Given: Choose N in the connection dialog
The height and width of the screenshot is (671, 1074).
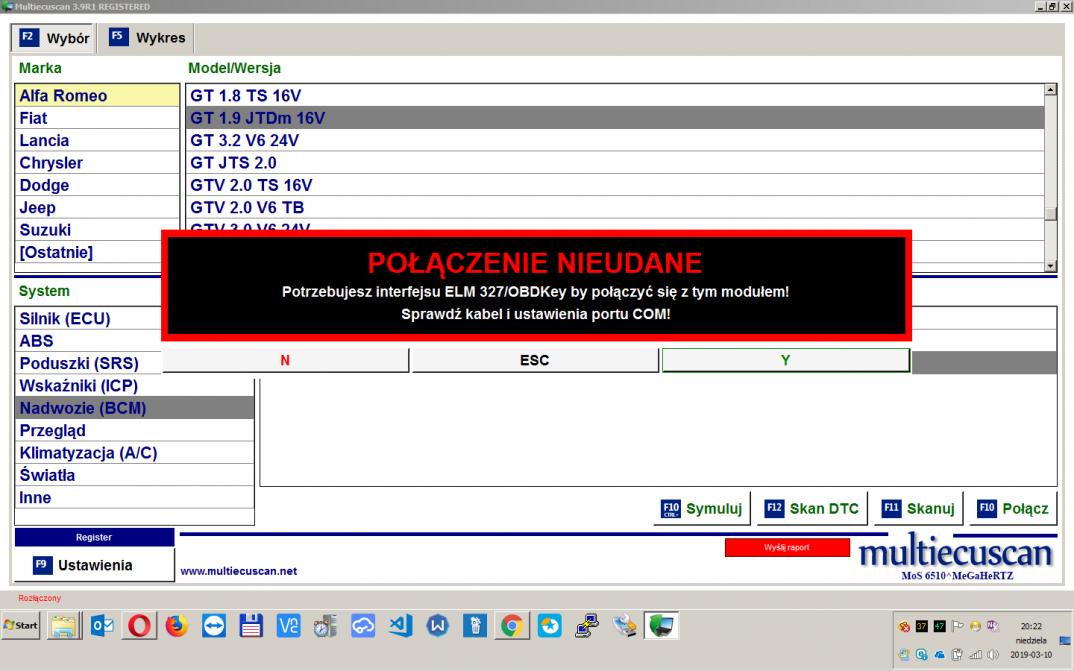Looking at the screenshot, I should tap(285, 360).
